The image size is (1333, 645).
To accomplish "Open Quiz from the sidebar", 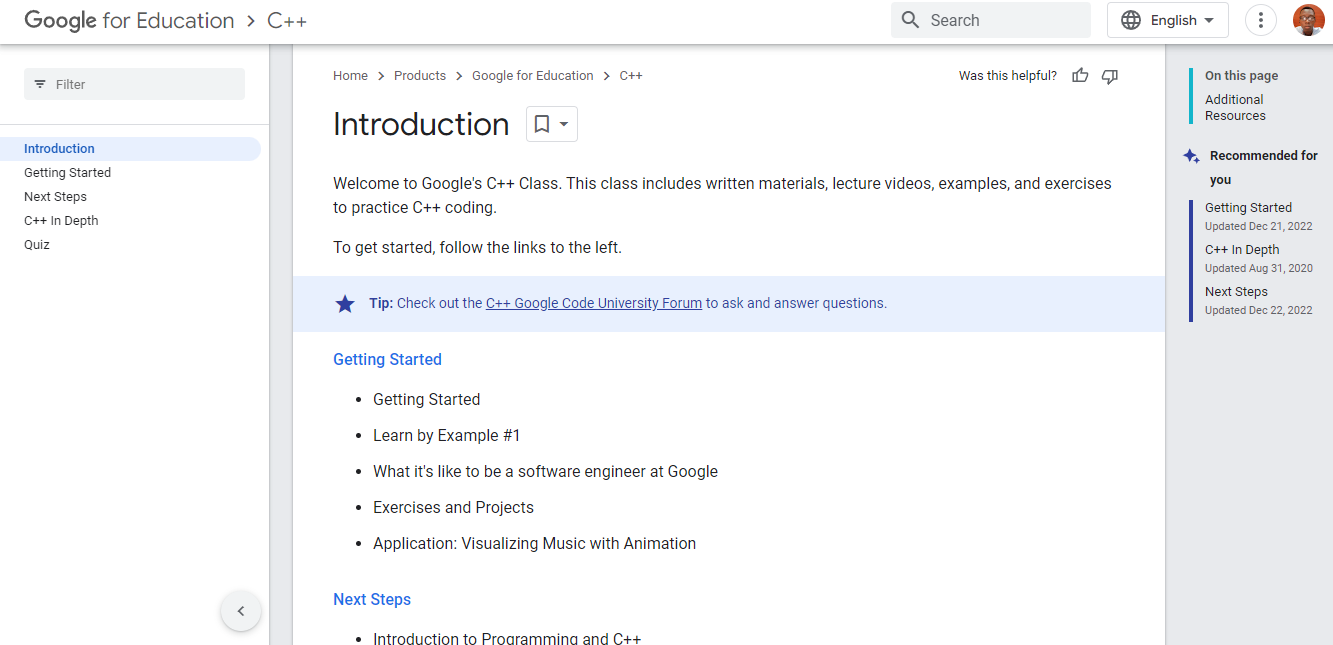I will coord(37,245).
